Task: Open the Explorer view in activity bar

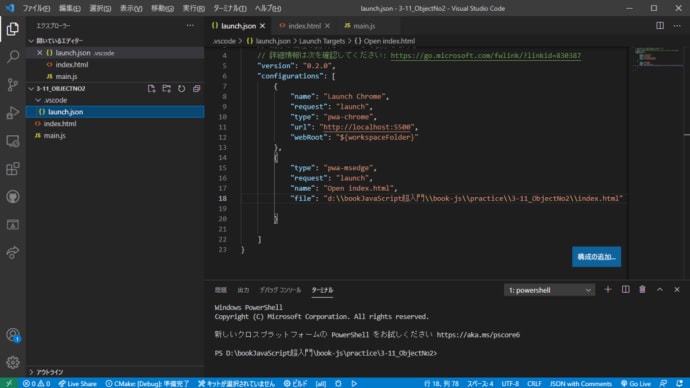Action: 13,29
